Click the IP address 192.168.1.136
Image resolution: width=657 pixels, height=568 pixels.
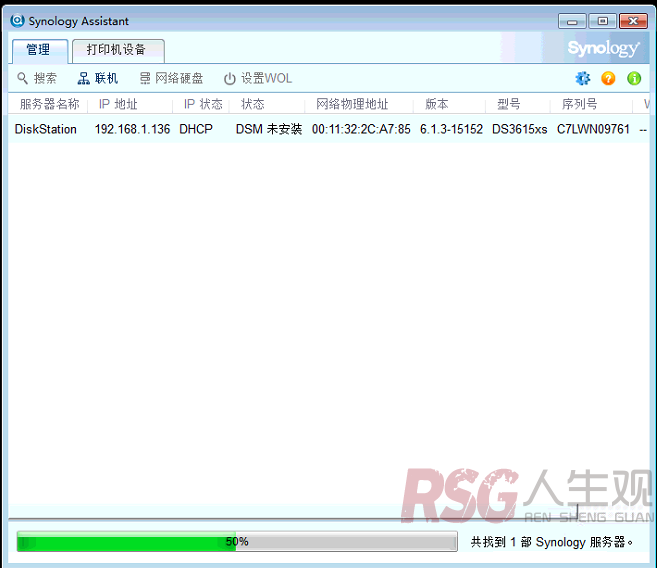[132, 129]
